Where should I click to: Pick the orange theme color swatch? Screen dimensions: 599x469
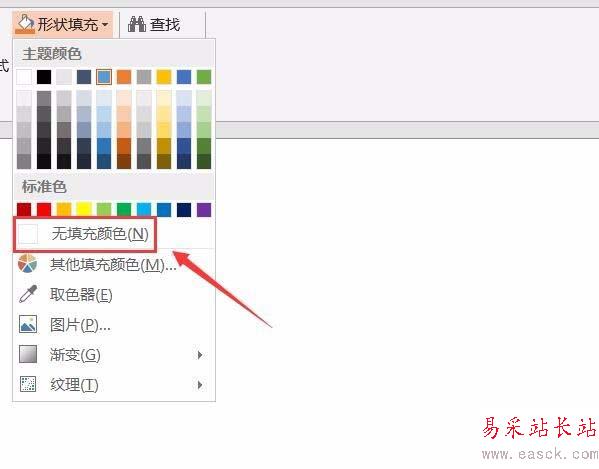pos(124,77)
